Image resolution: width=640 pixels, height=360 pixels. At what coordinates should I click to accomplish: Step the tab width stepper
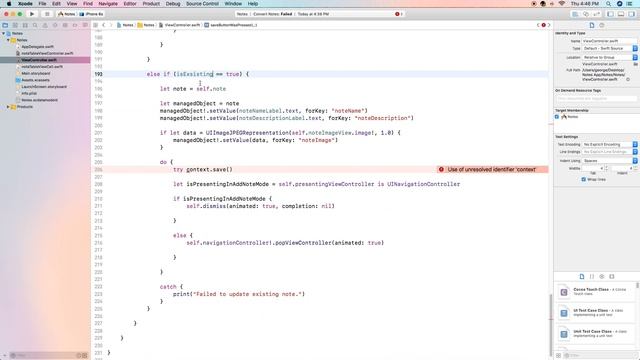click(606, 168)
